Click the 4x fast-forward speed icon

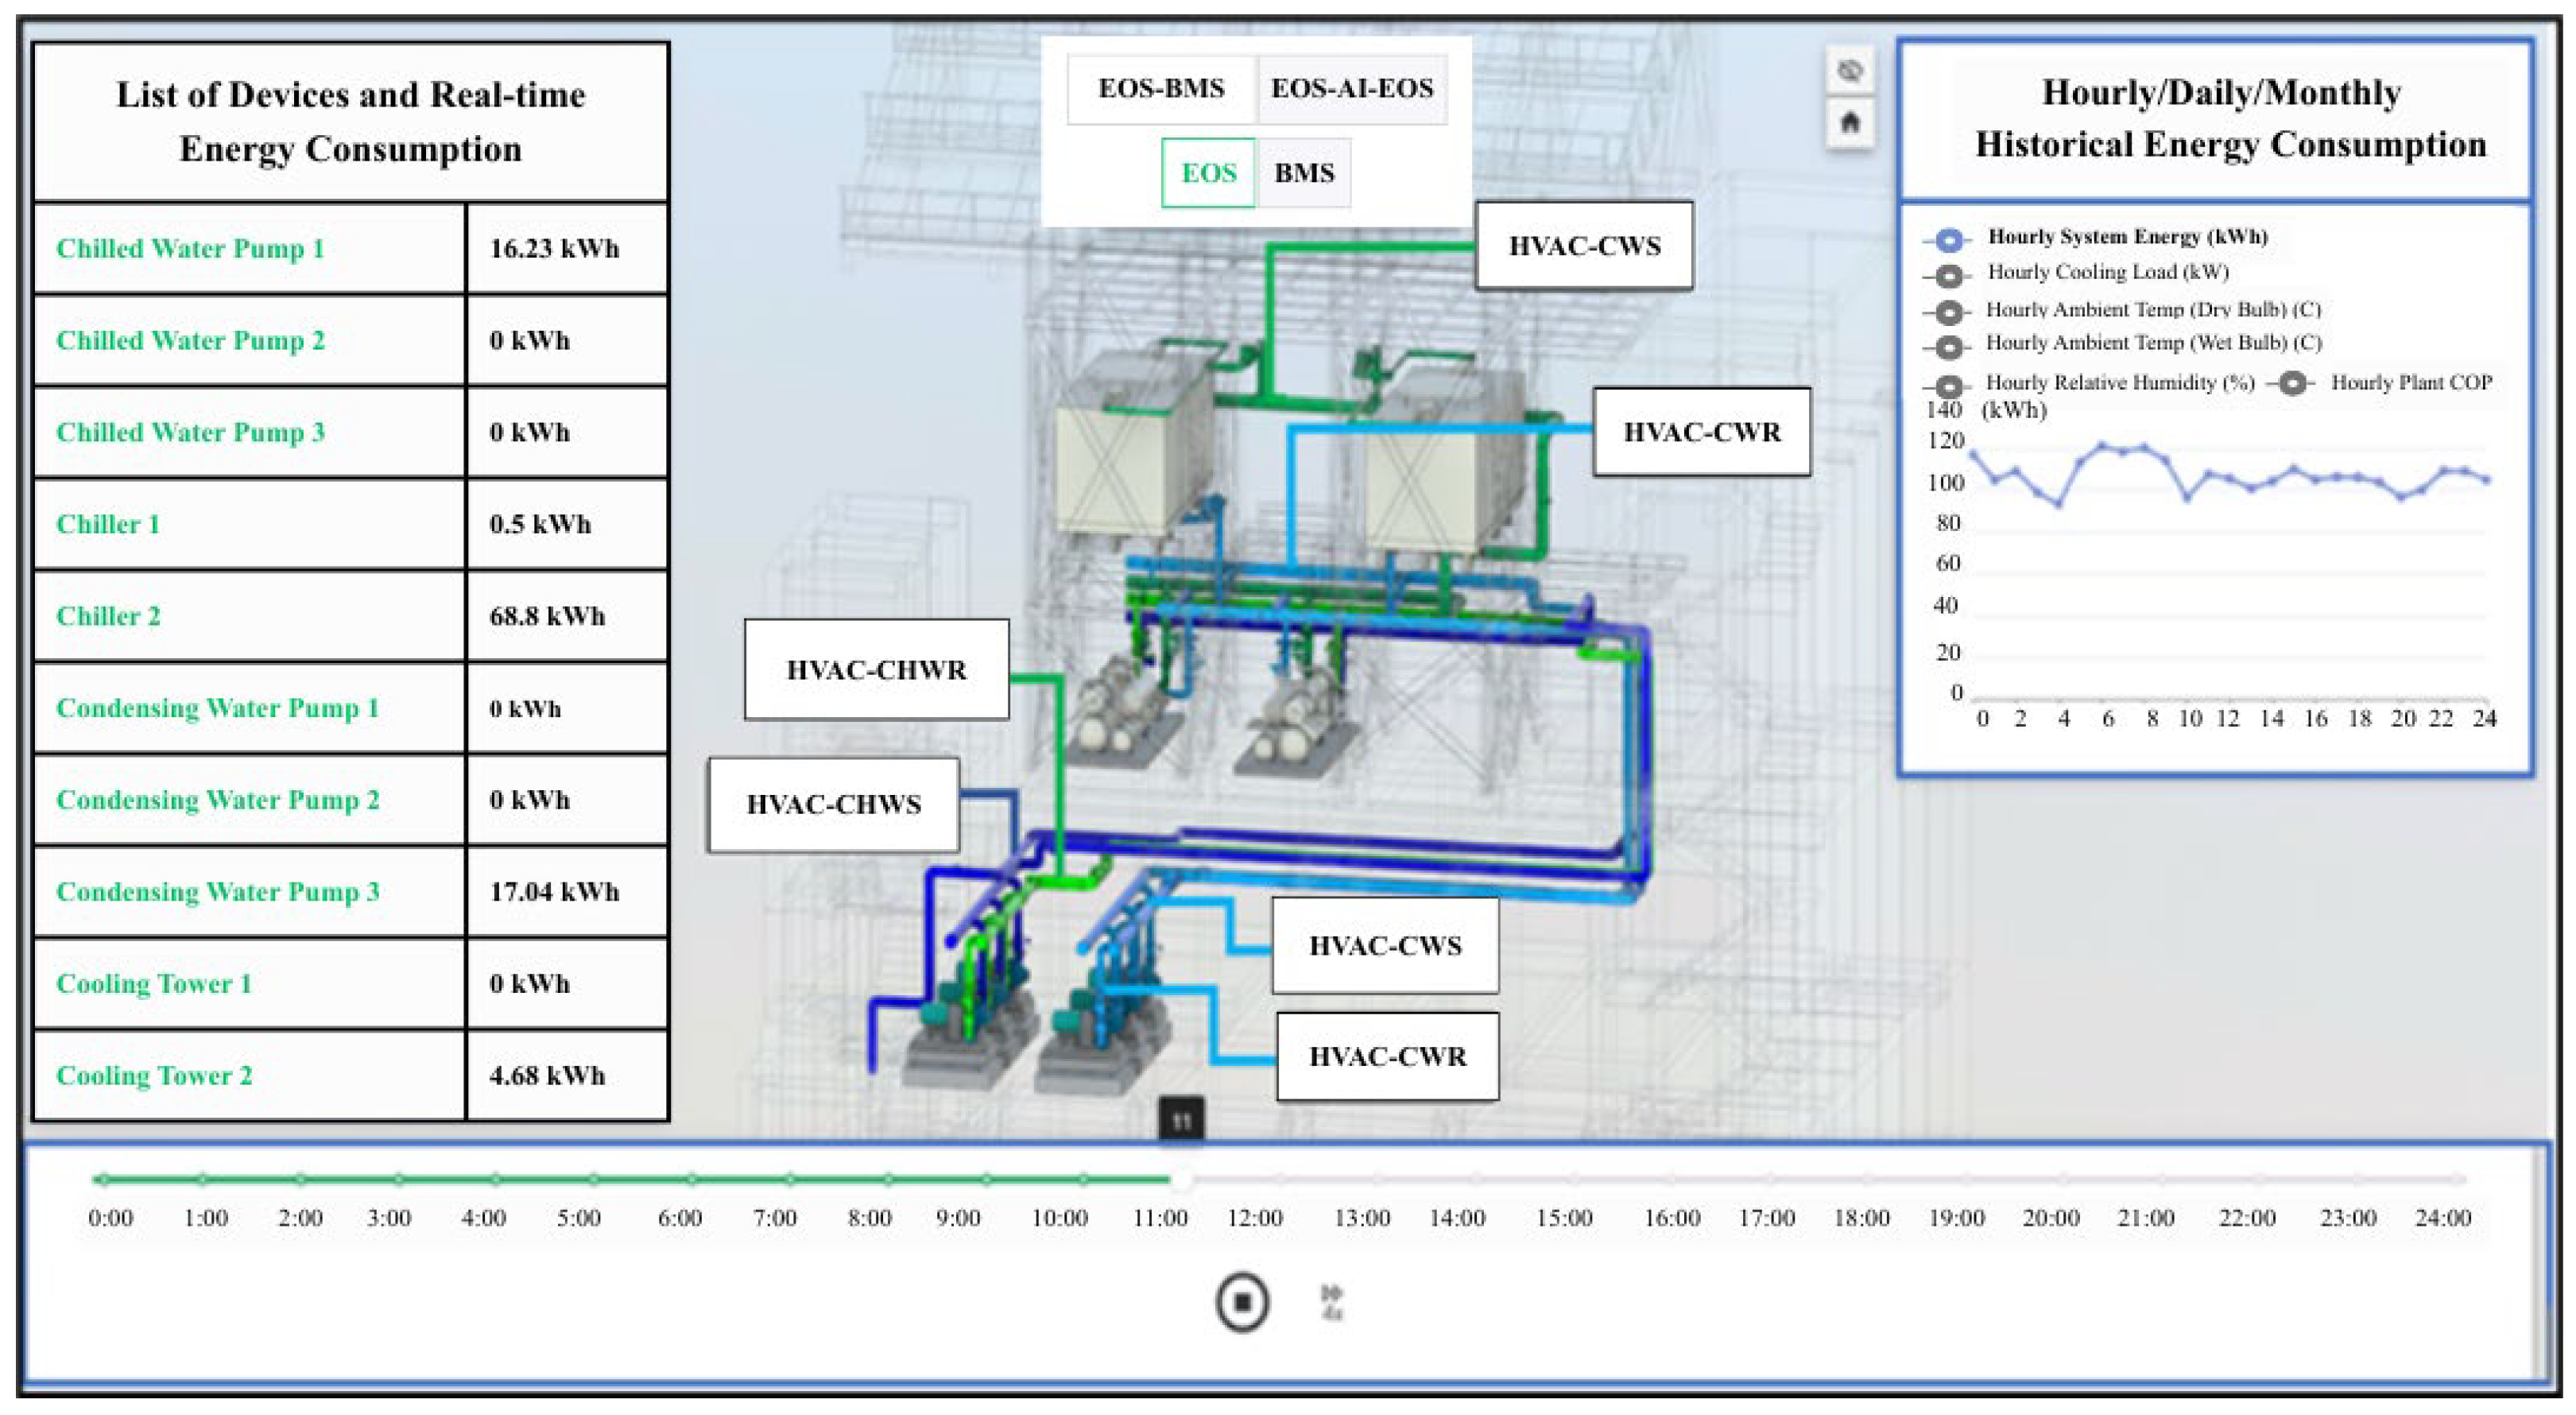tap(1331, 1302)
